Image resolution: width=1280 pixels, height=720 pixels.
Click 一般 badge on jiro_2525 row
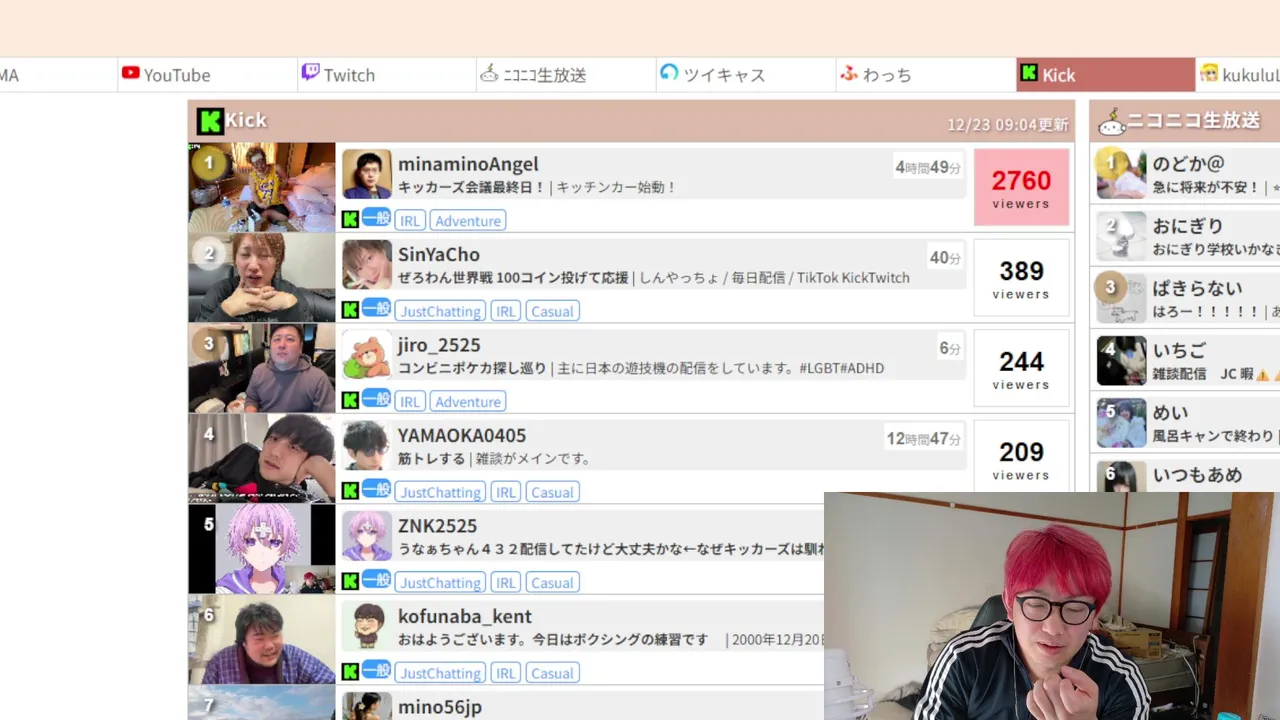pyautogui.click(x=376, y=399)
